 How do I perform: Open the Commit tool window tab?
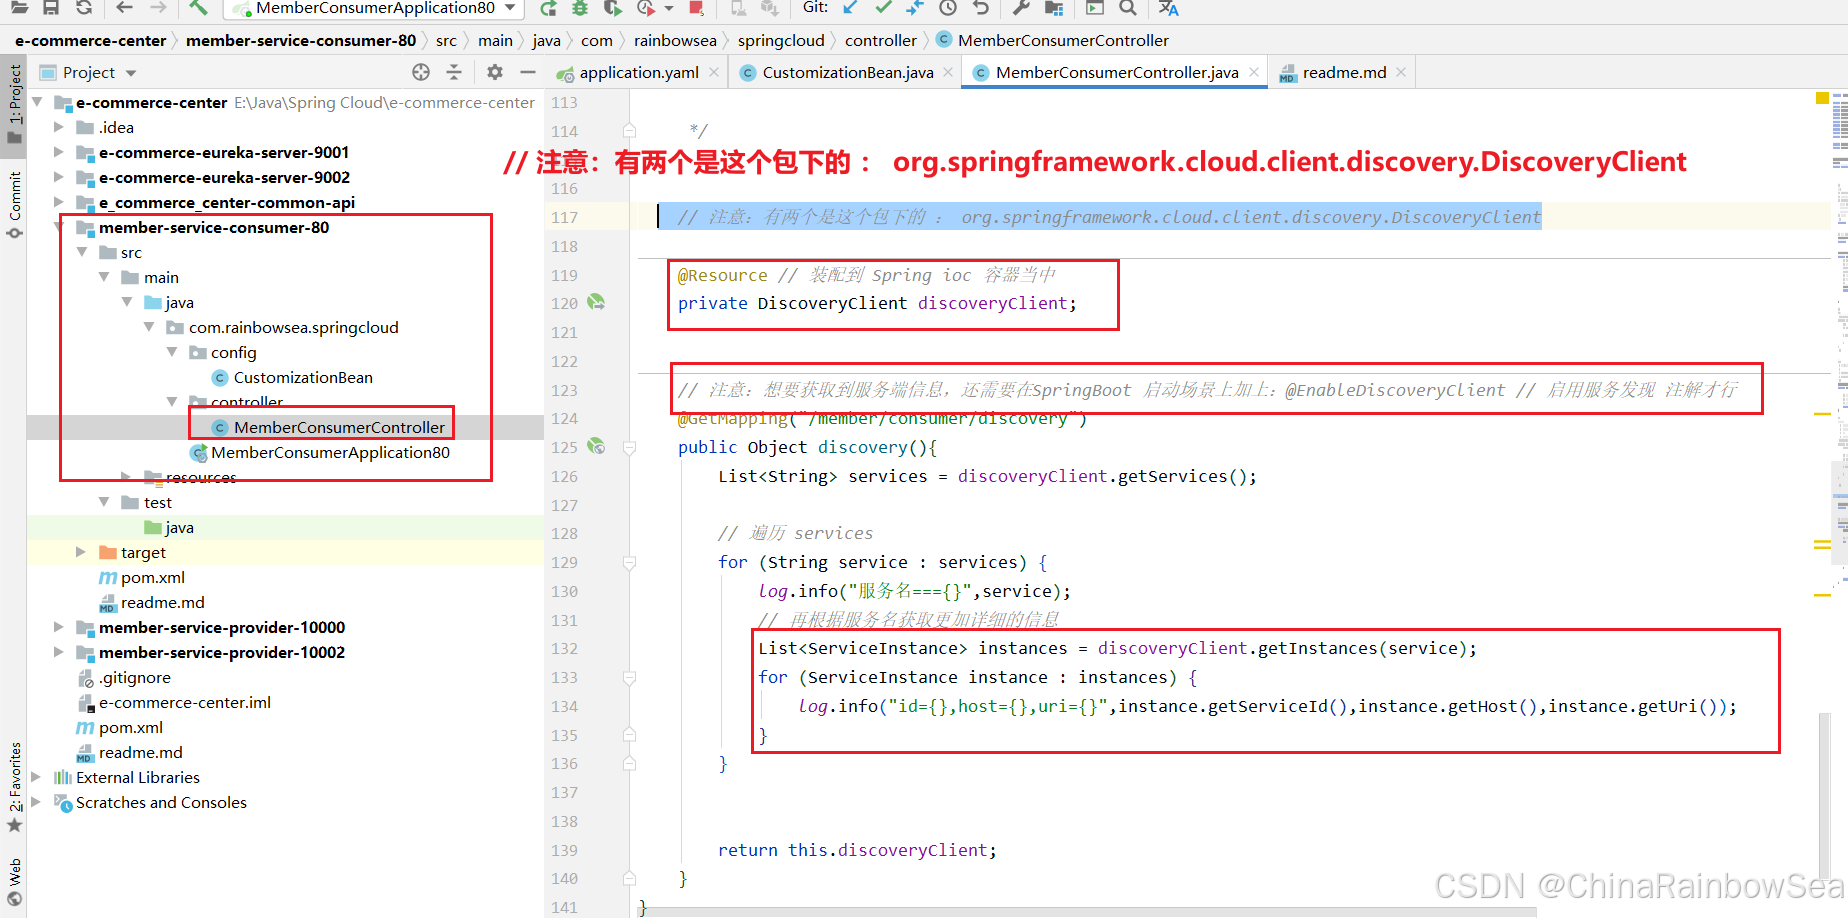click(x=14, y=204)
